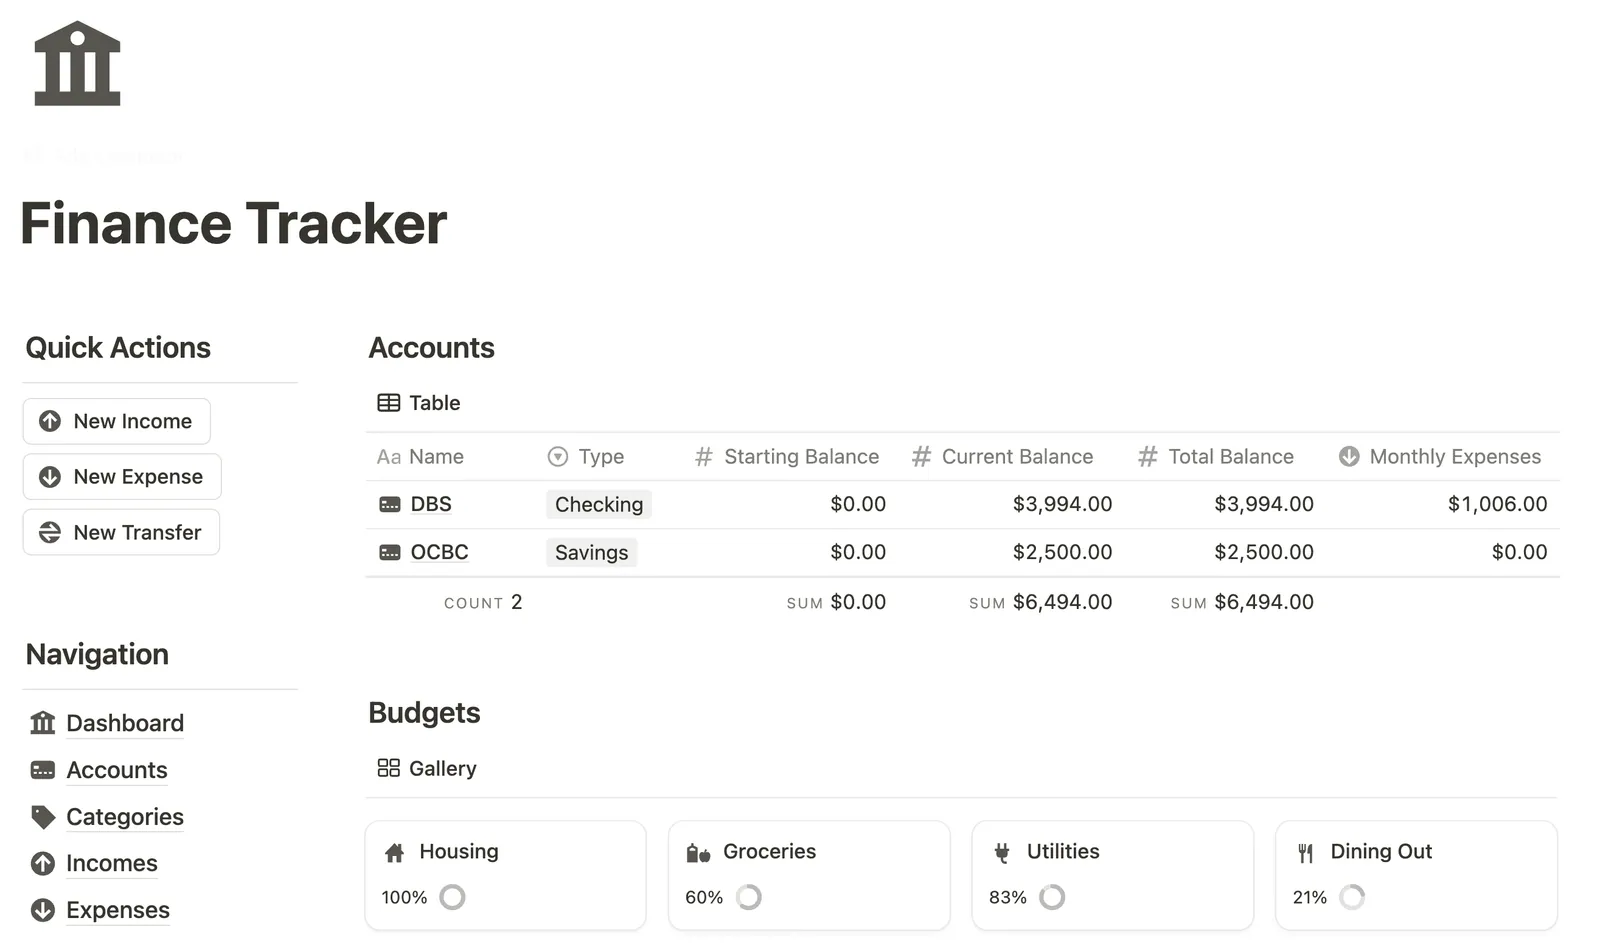This screenshot has height=943, width=1600.
Task: Open the Type column header menu
Action: click(586, 457)
